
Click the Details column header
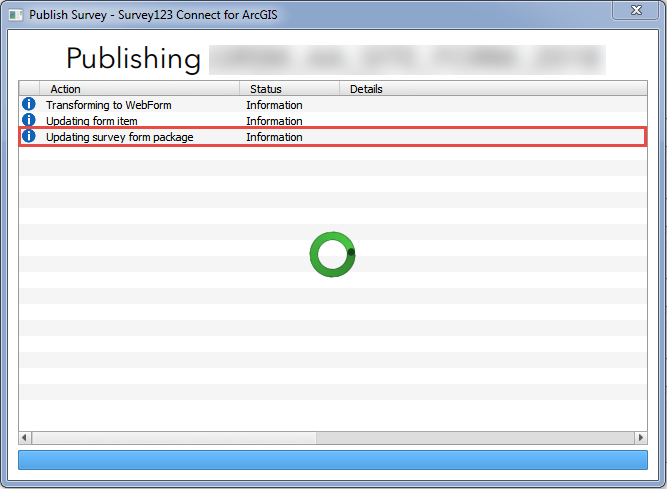coord(493,89)
